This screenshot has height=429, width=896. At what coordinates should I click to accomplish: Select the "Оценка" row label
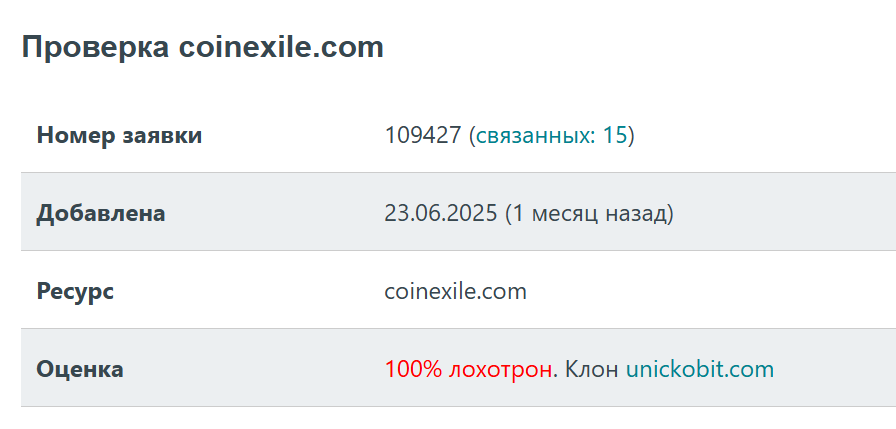80,369
